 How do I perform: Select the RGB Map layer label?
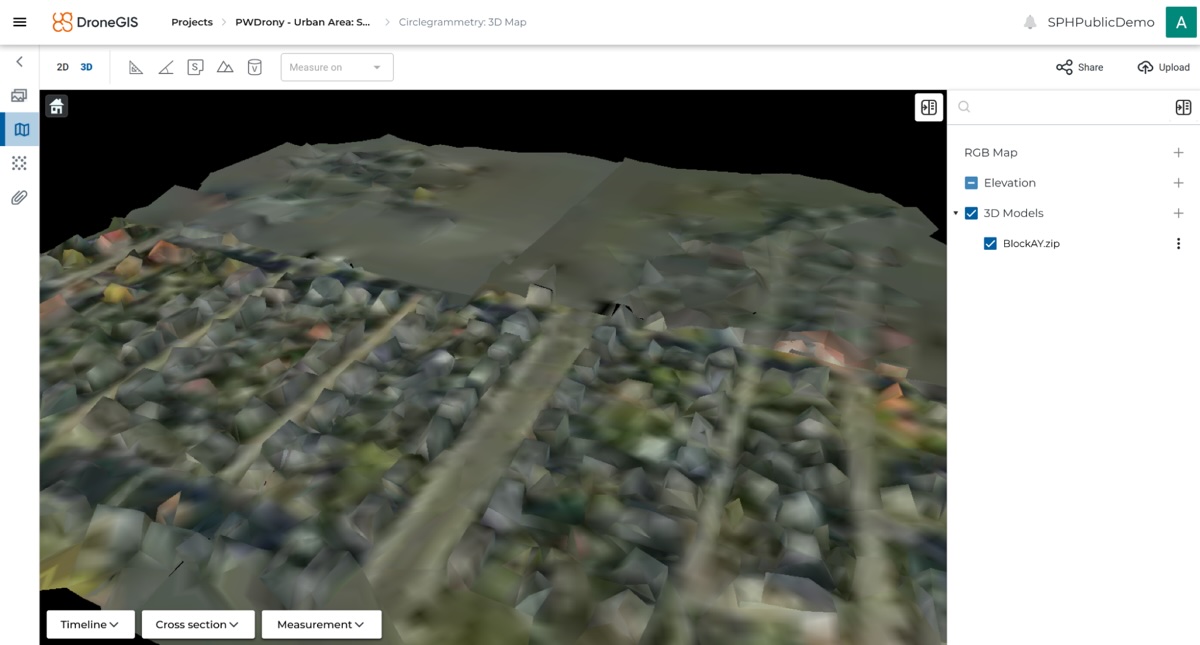tap(991, 153)
